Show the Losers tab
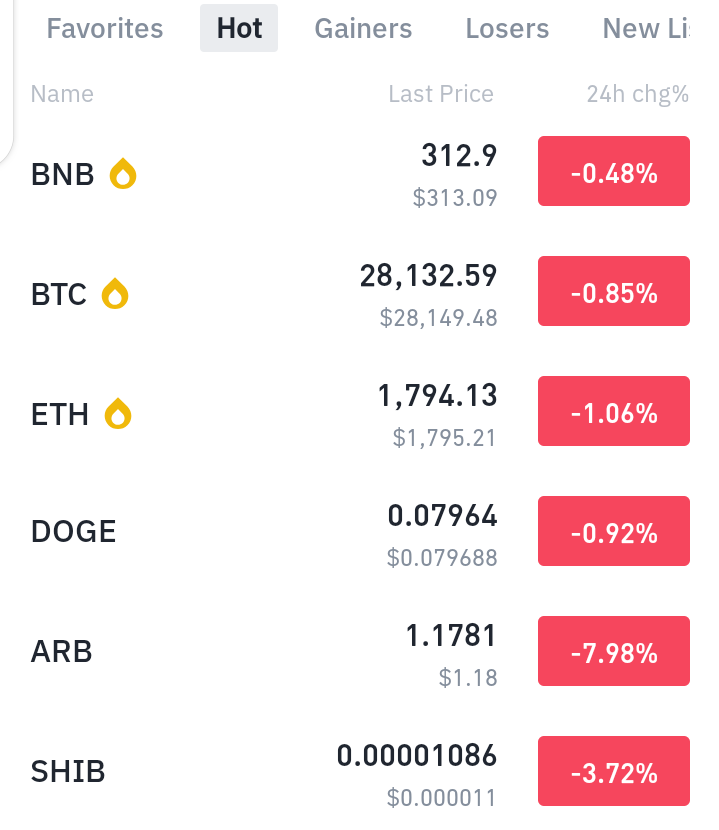Viewport: 719px width, 830px height. [x=507, y=28]
